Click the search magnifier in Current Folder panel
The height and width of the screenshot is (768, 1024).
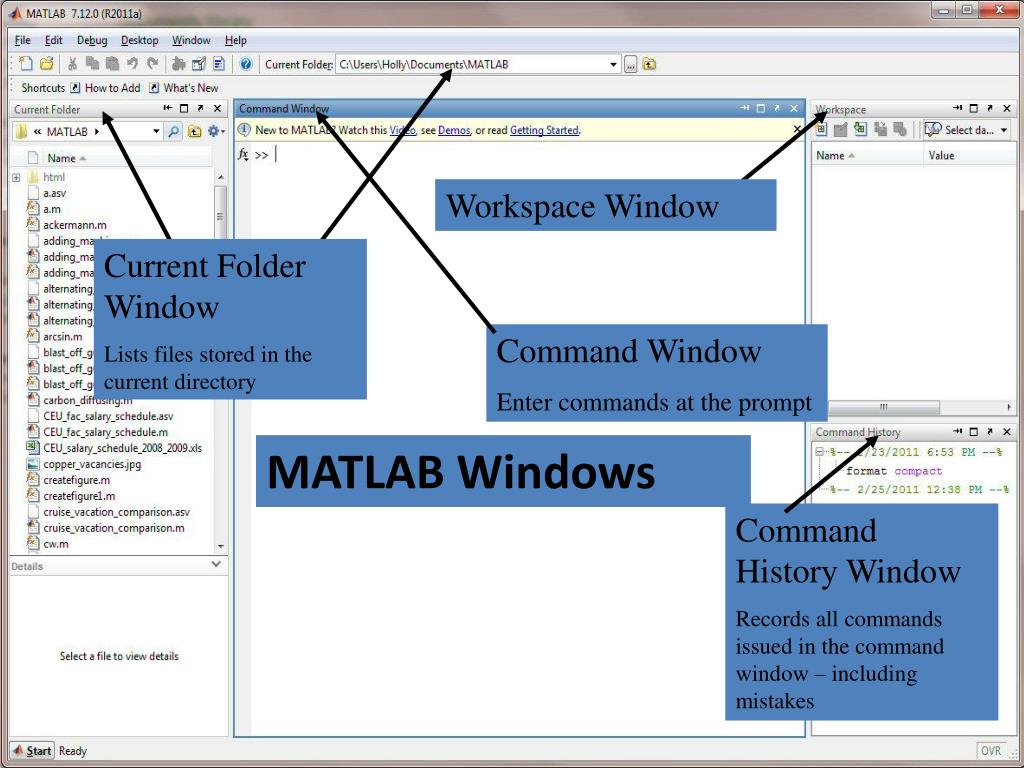[x=174, y=131]
